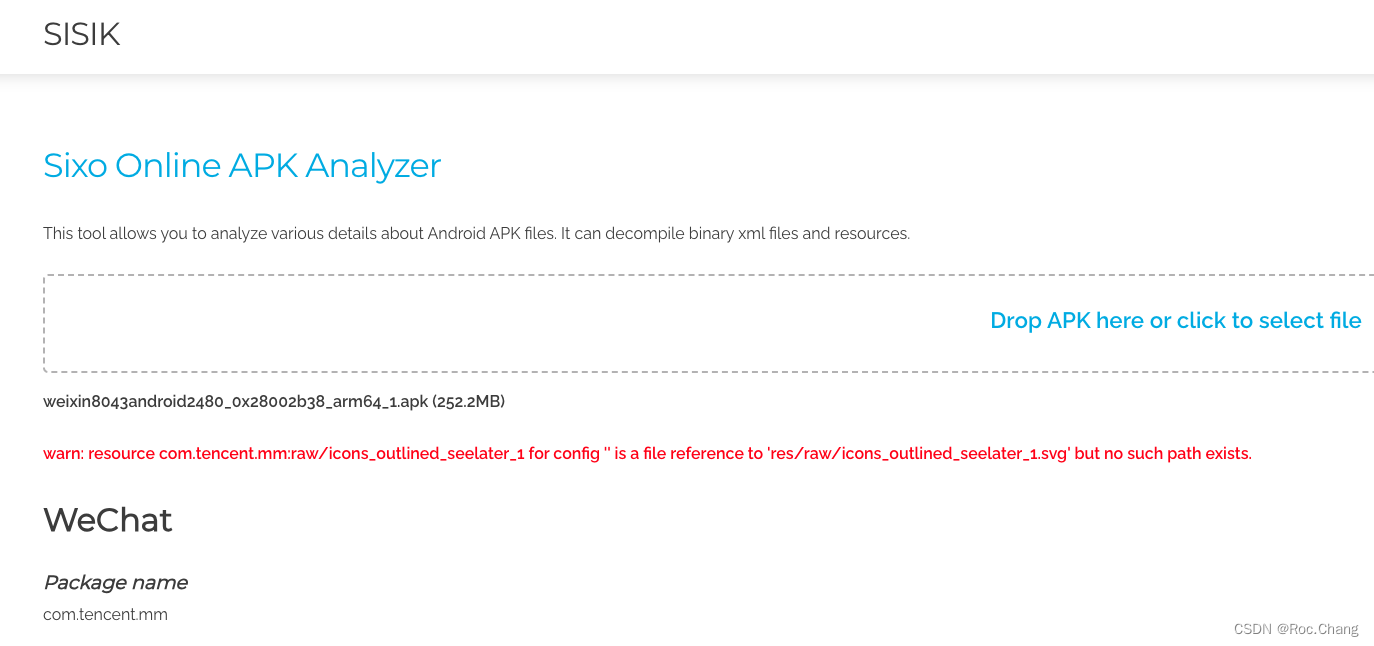The width and height of the screenshot is (1374, 646).
Task: Click the WeChat app name heading
Action: (x=108, y=520)
